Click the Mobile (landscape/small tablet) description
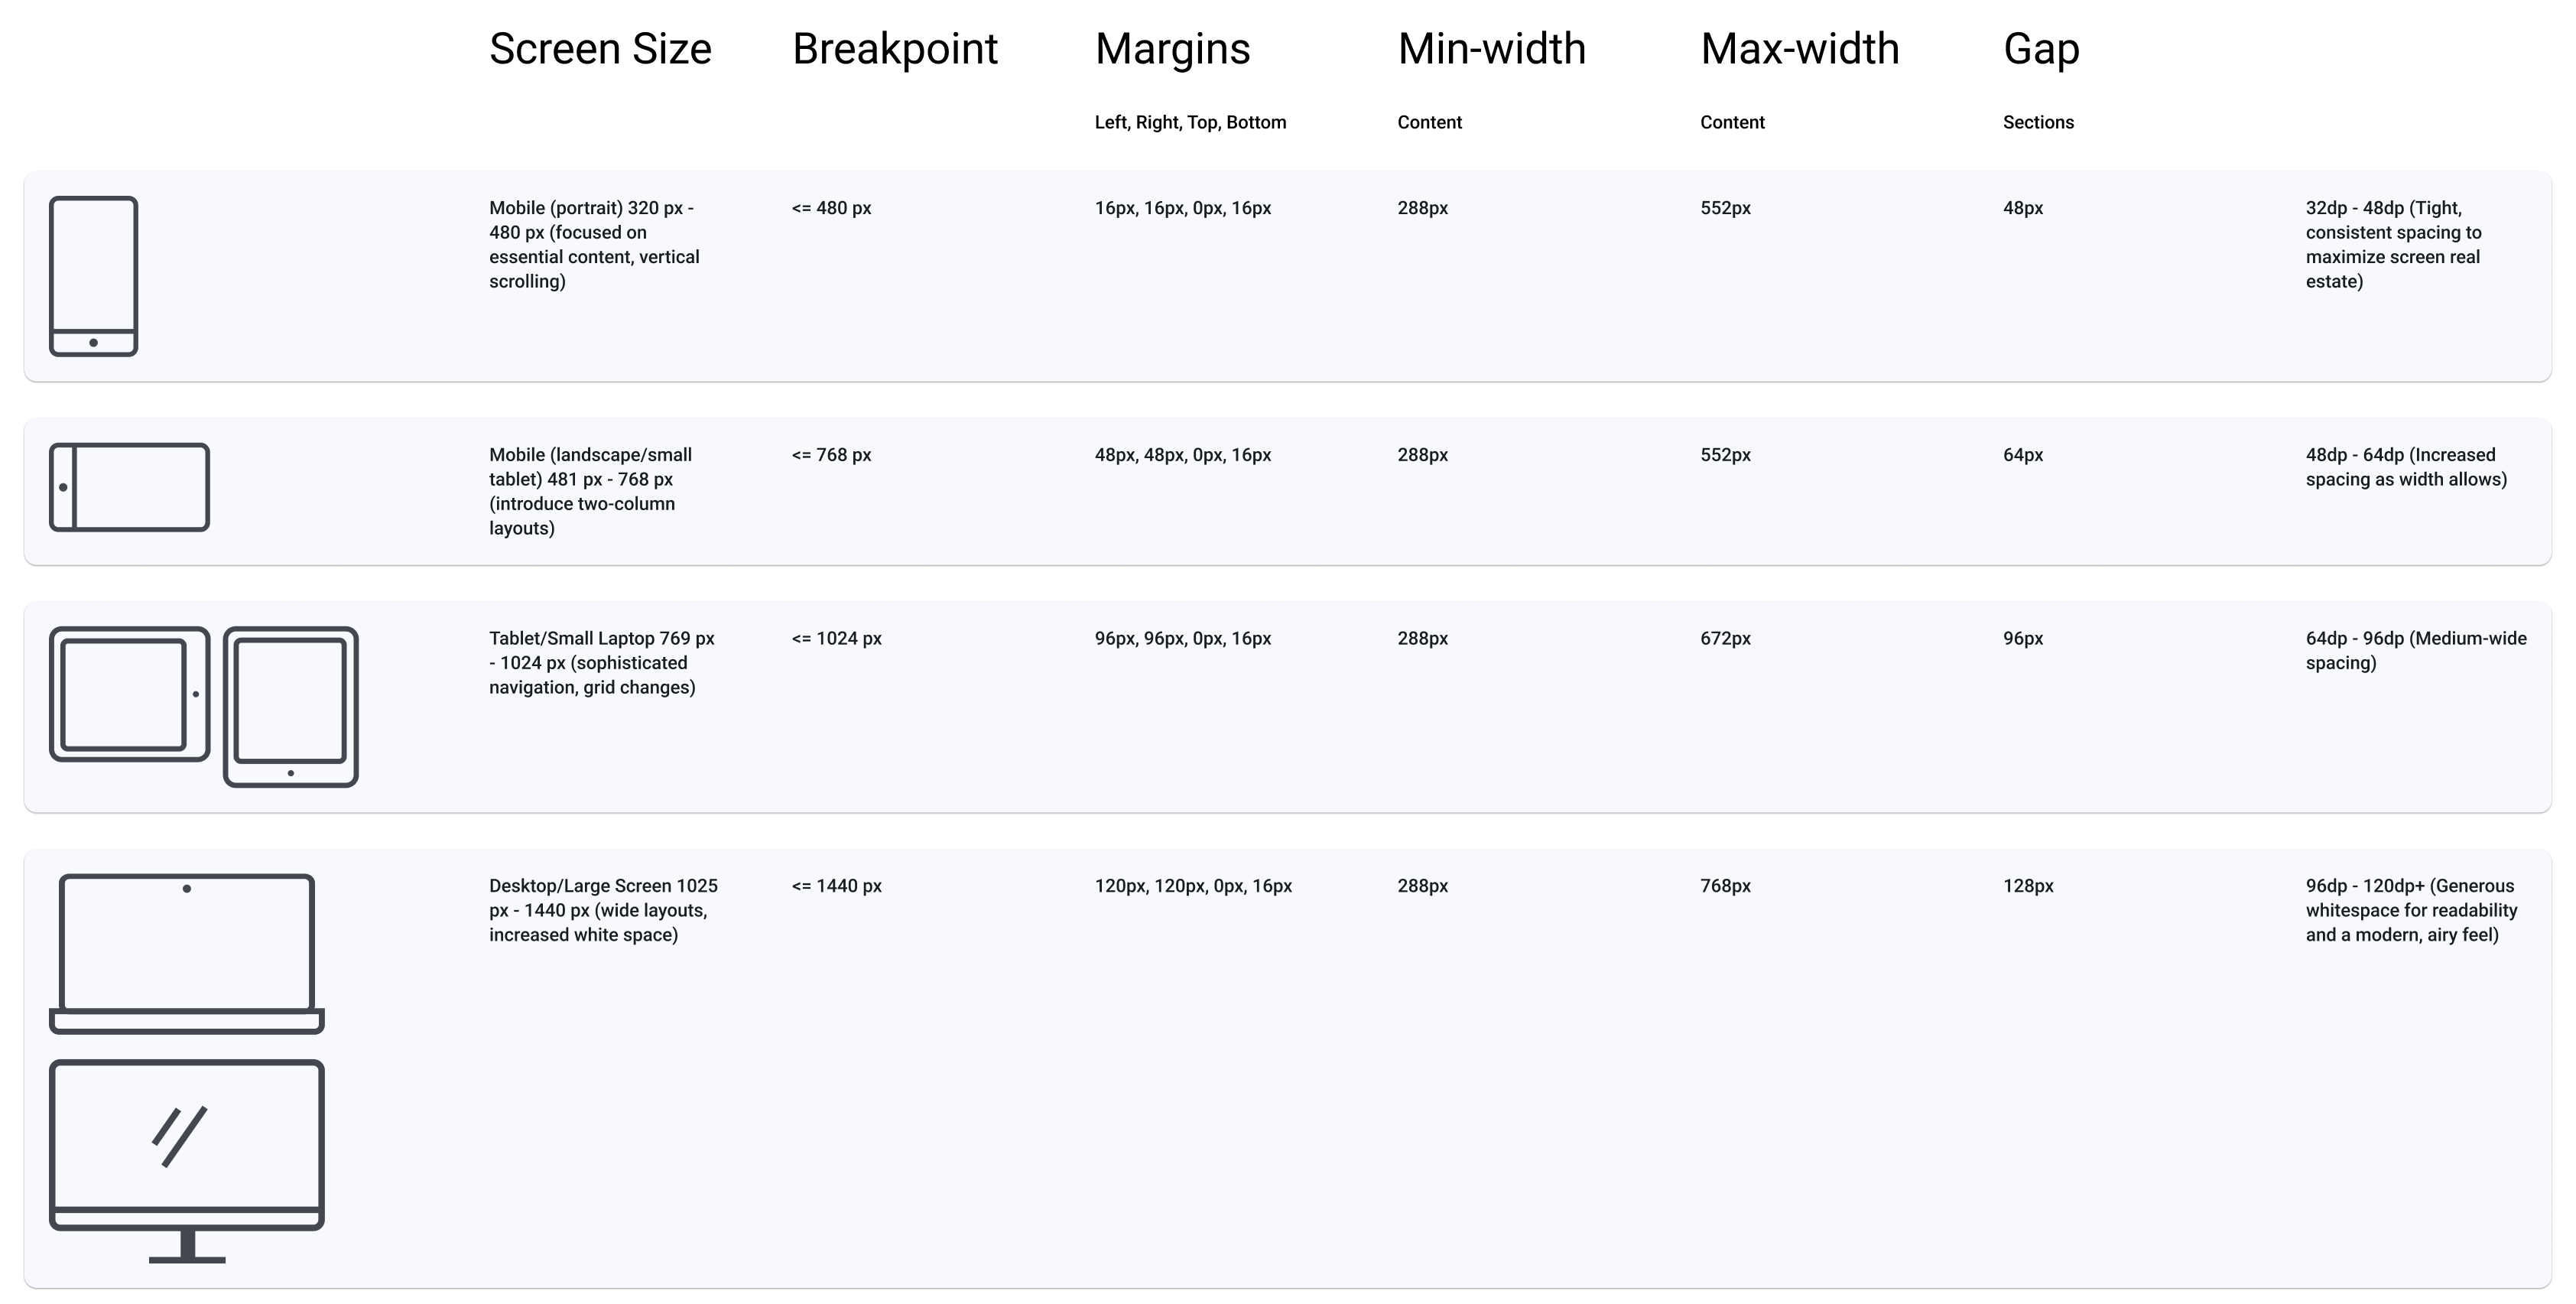2576x1304 pixels. pos(591,491)
